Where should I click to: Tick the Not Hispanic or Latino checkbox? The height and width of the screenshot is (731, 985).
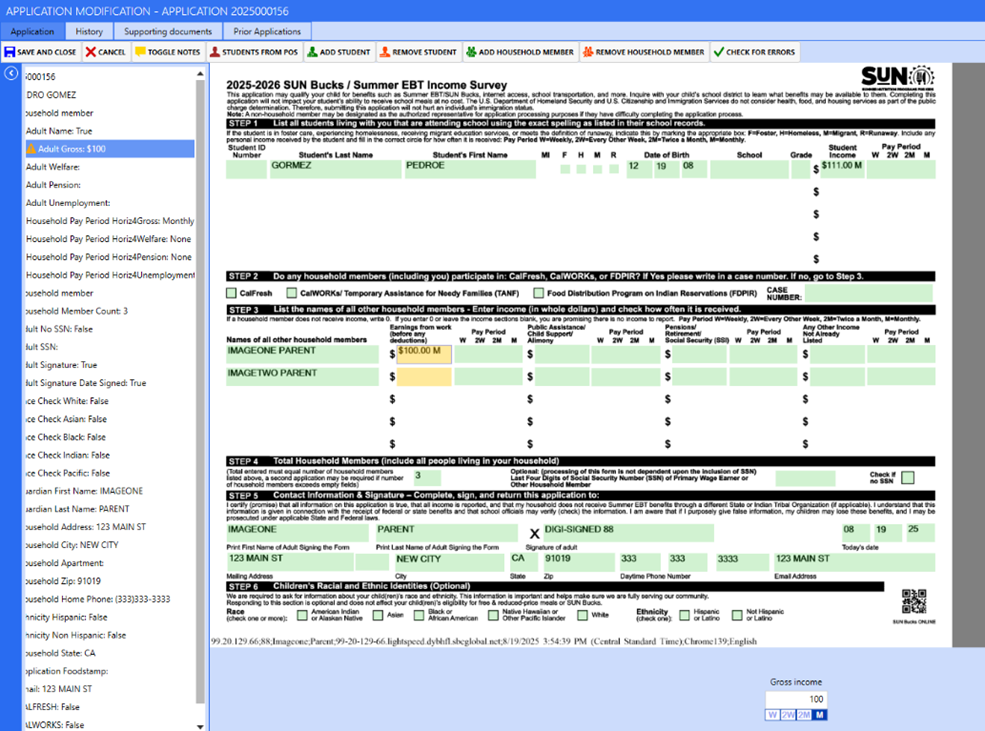(x=737, y=615)
